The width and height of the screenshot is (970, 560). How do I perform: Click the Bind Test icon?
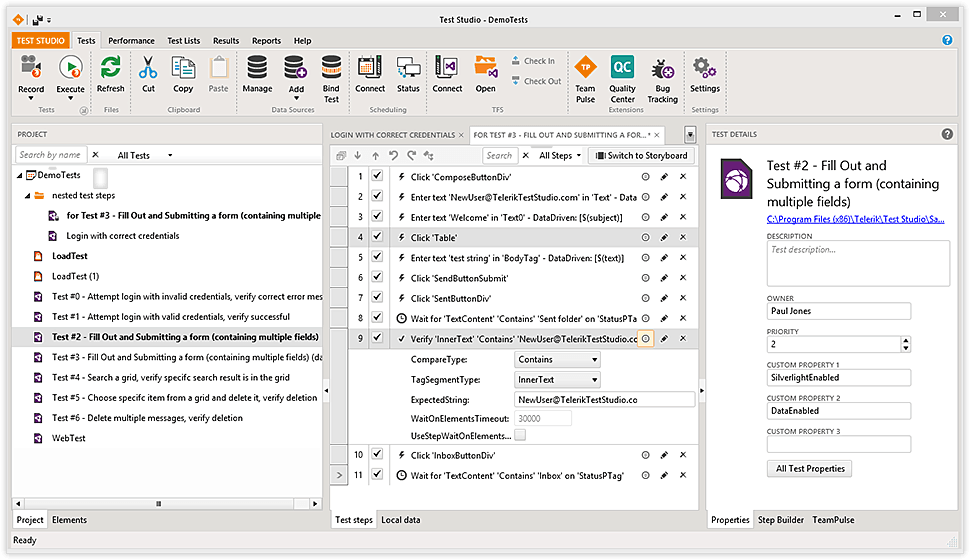tap(331, 67)
